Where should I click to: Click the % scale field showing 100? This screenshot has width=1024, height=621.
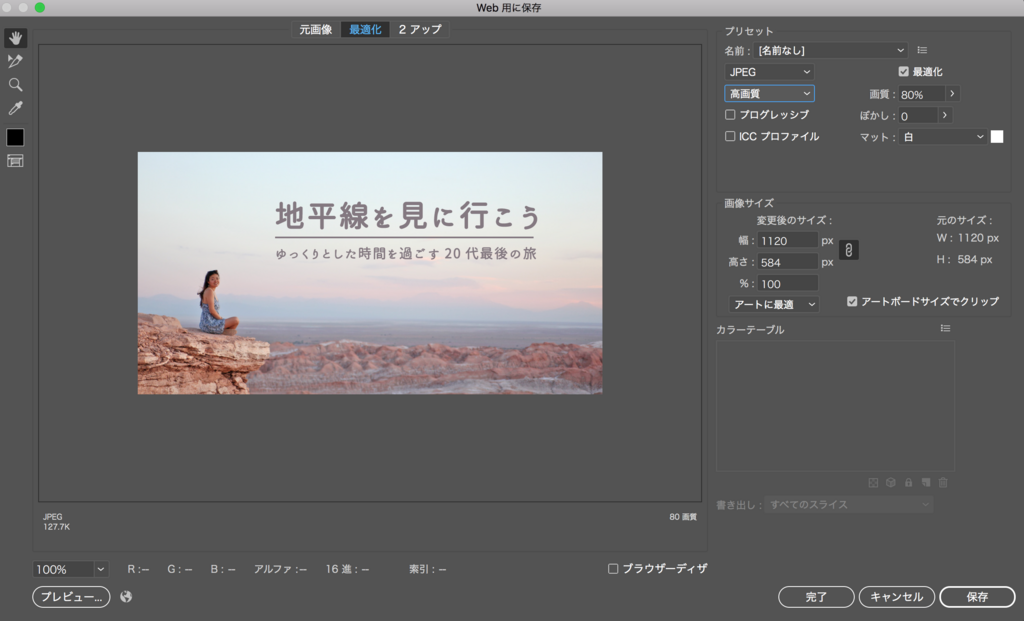coord(788,283)
